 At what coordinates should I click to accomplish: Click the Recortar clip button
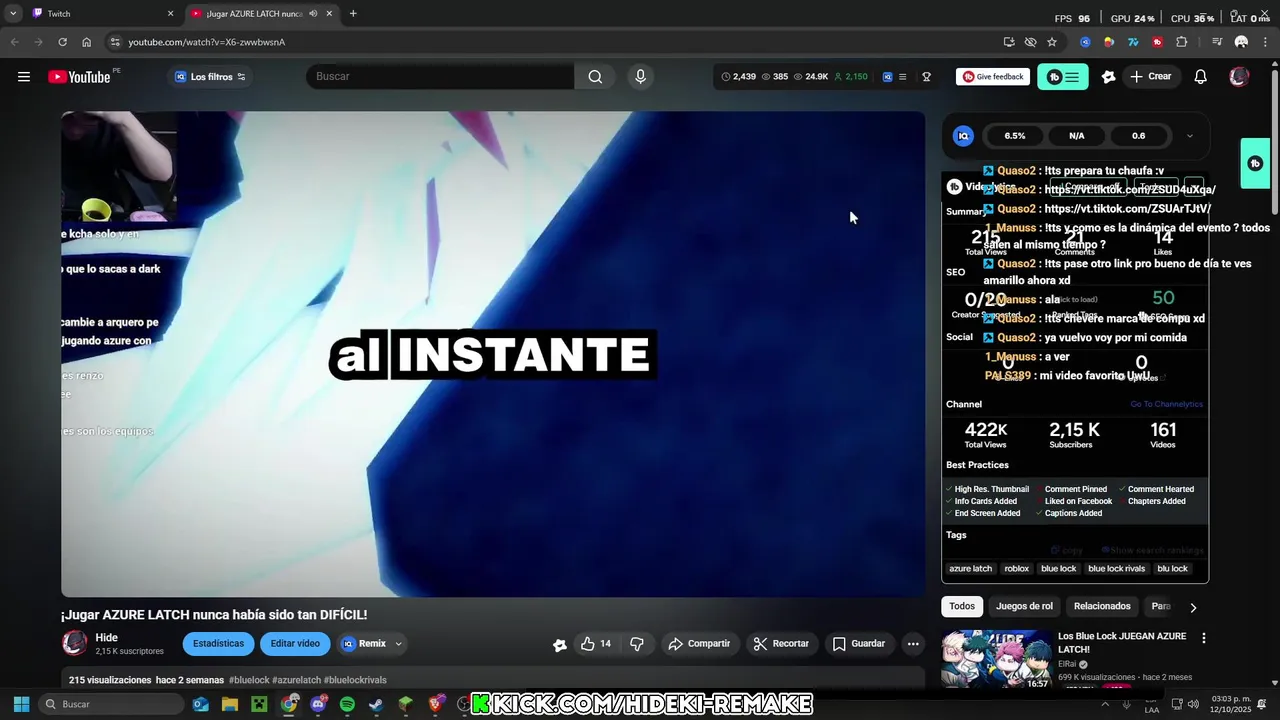tap(781, 644)
